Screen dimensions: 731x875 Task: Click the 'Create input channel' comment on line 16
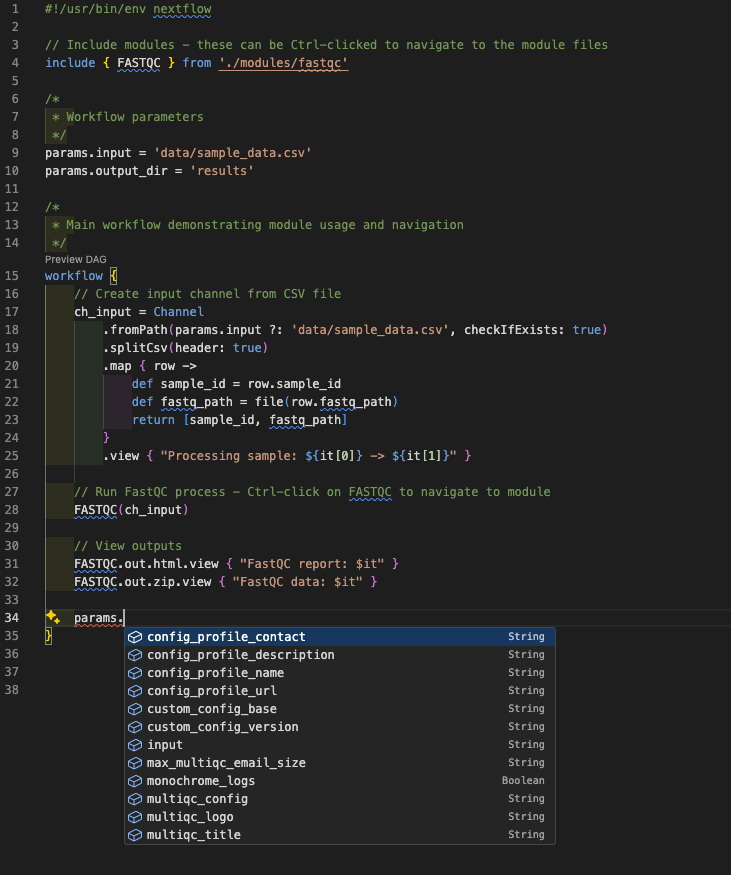[x=208, y=294]
